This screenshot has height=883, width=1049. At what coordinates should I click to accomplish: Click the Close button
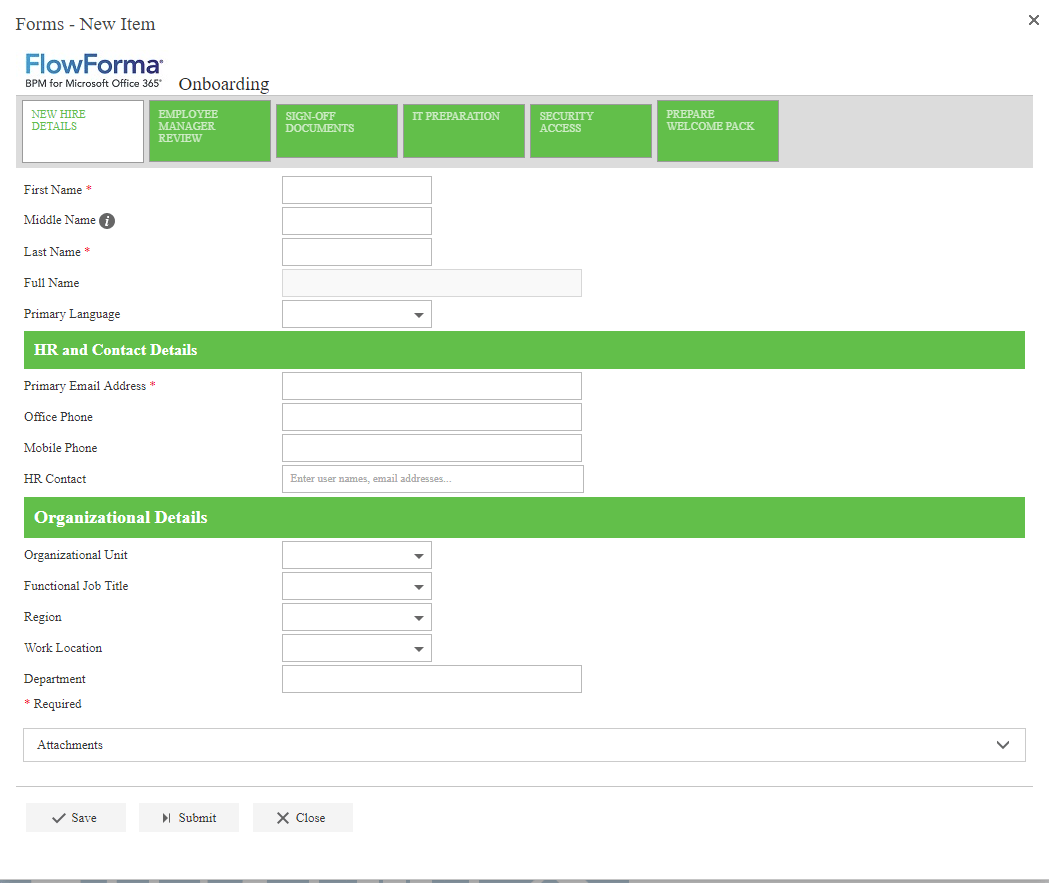click(x=302, y=817)
